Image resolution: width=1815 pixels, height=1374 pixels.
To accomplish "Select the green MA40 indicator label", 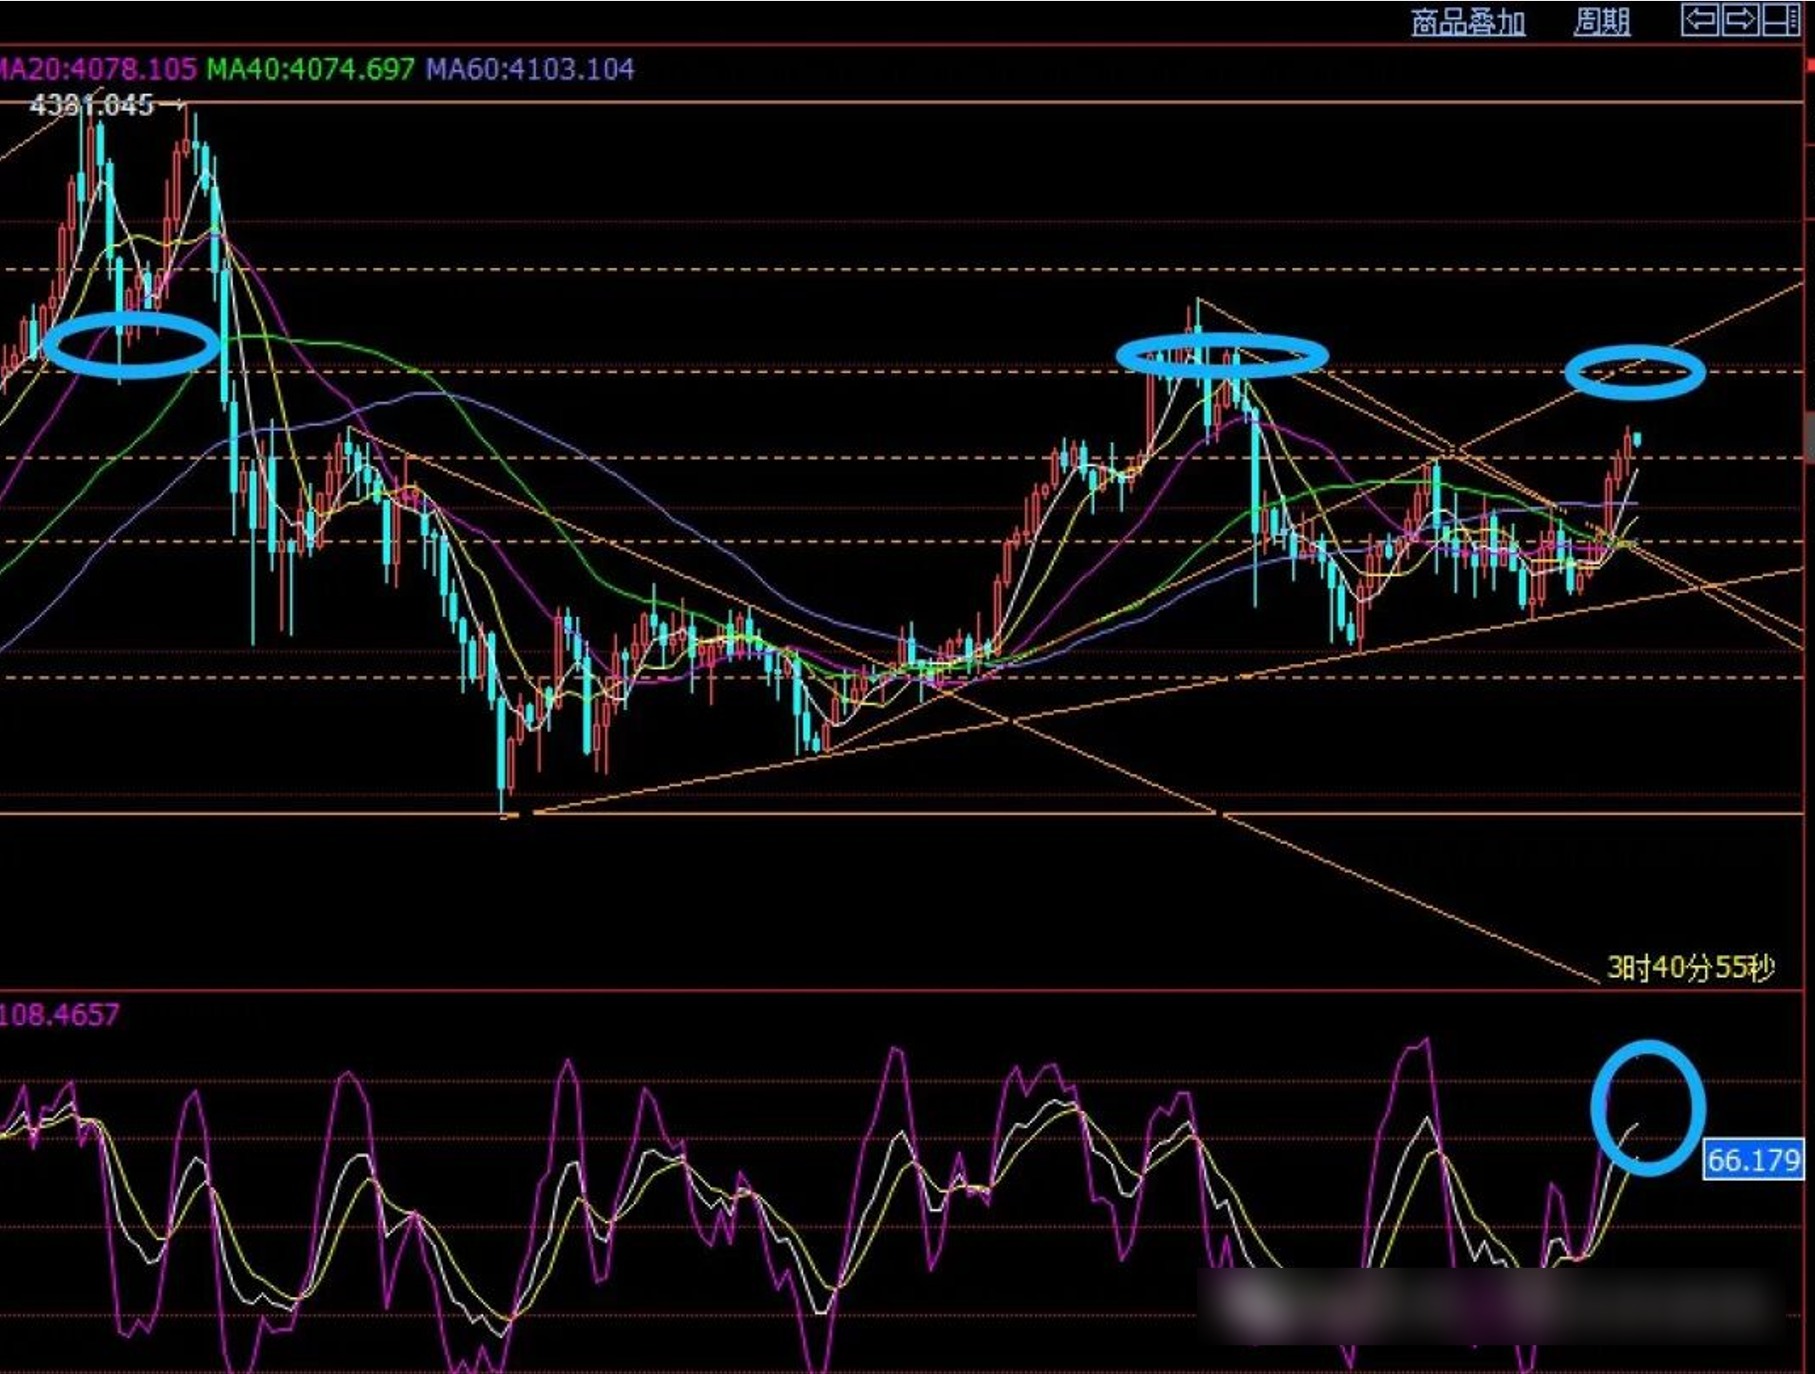I will point(310,69).
